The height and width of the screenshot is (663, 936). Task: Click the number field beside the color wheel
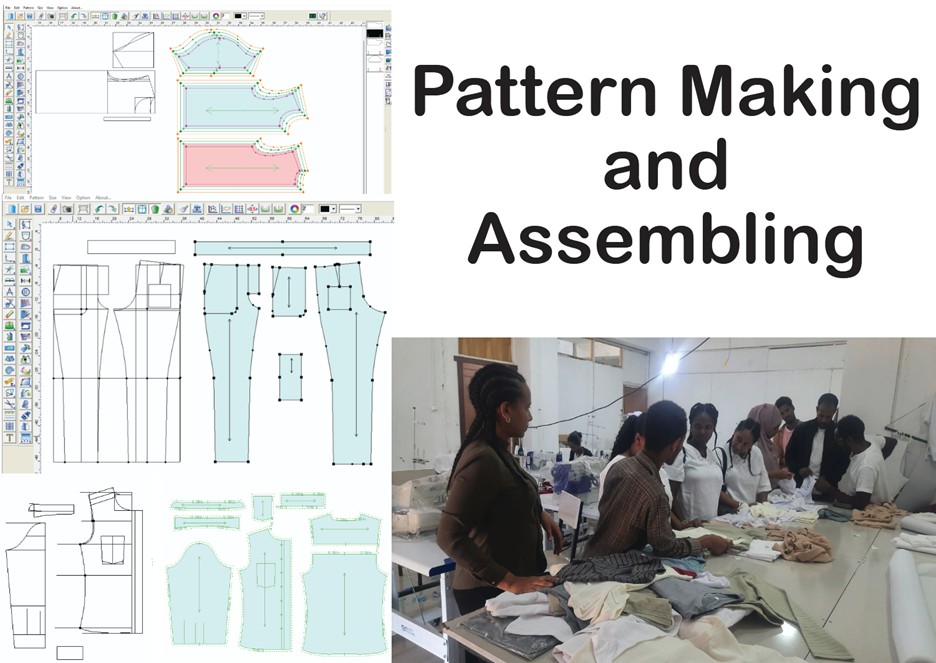[x=308, y=208]
